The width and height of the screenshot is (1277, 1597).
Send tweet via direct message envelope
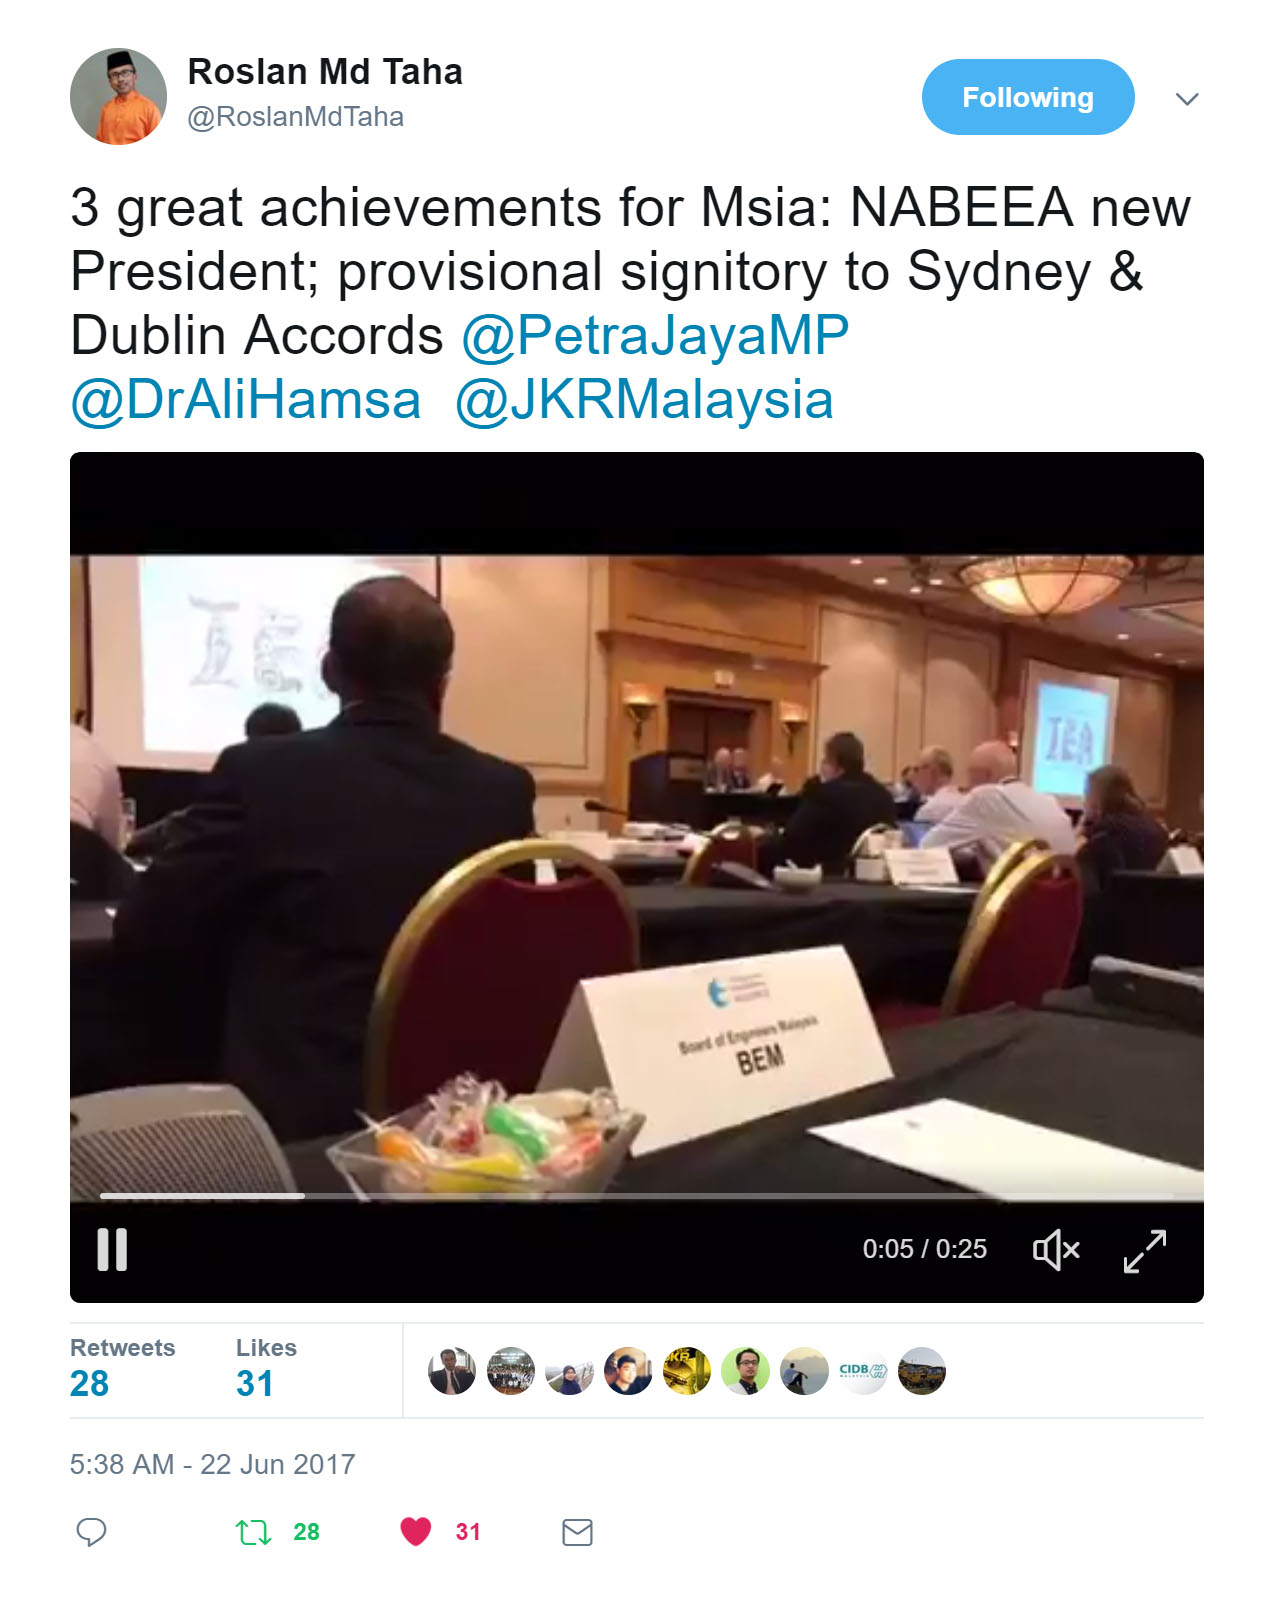pos(577,1532)
